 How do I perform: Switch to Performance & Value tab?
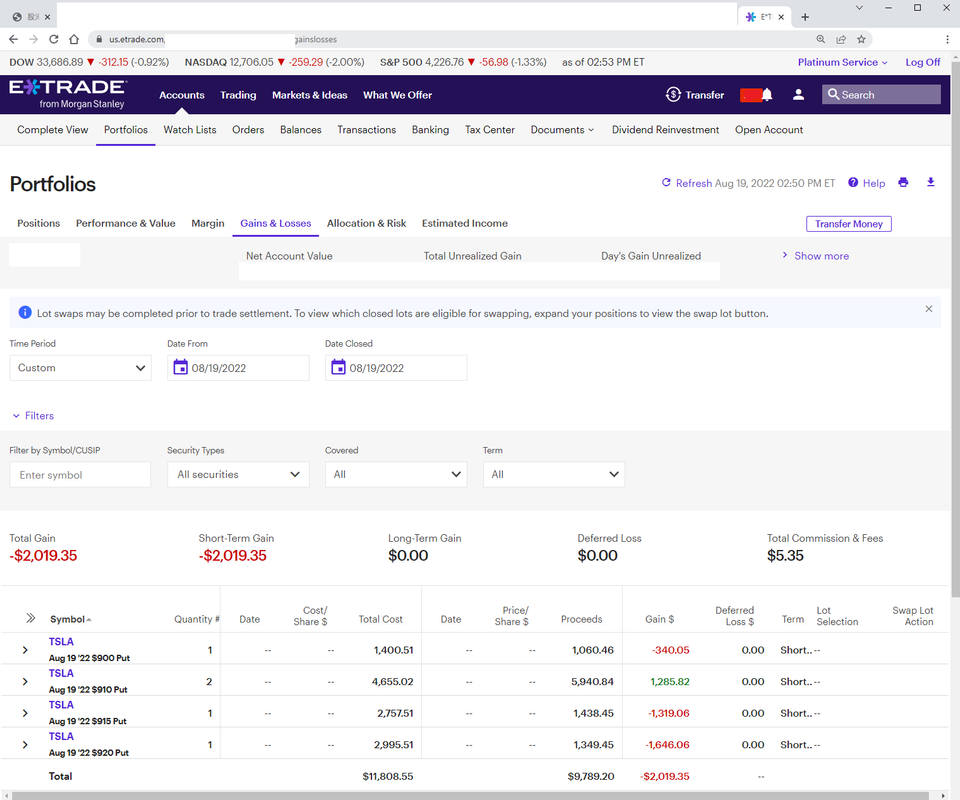(x=126, y=223)
